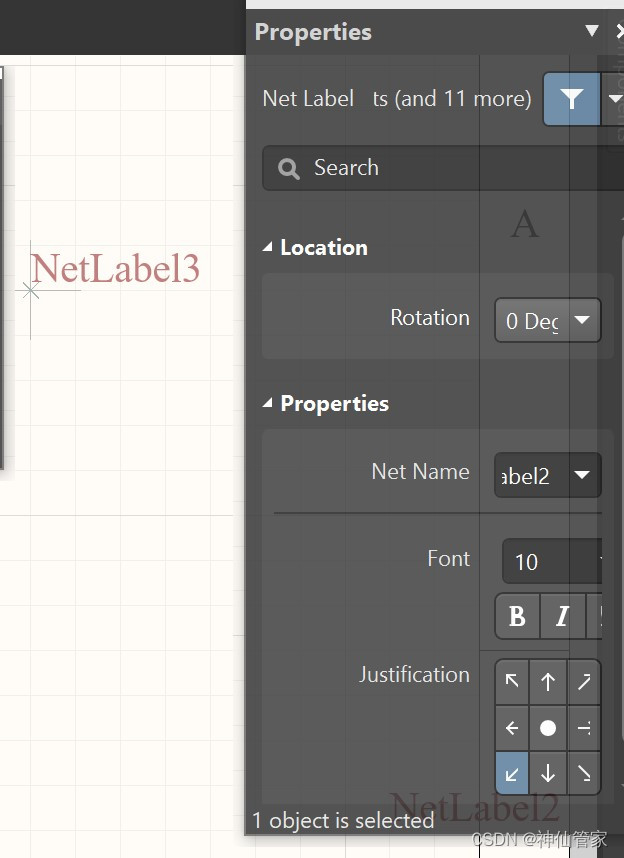Select the NetLabel3 label on schematic
Screen dimensions: 624x858
click(115, 269)
